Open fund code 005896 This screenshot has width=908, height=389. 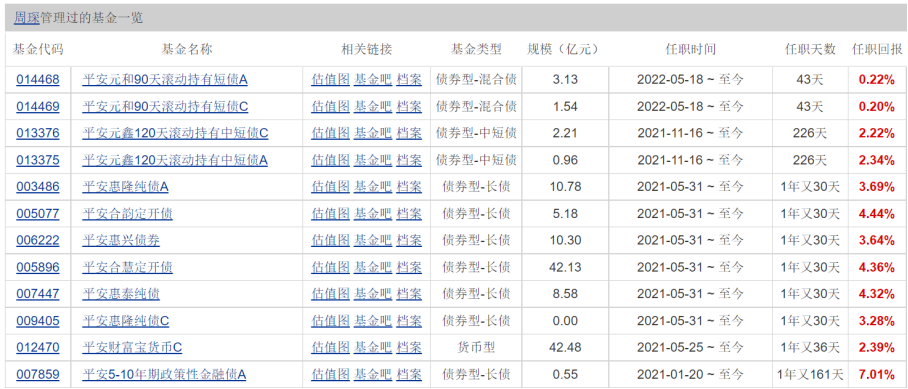tap(38, 267)
